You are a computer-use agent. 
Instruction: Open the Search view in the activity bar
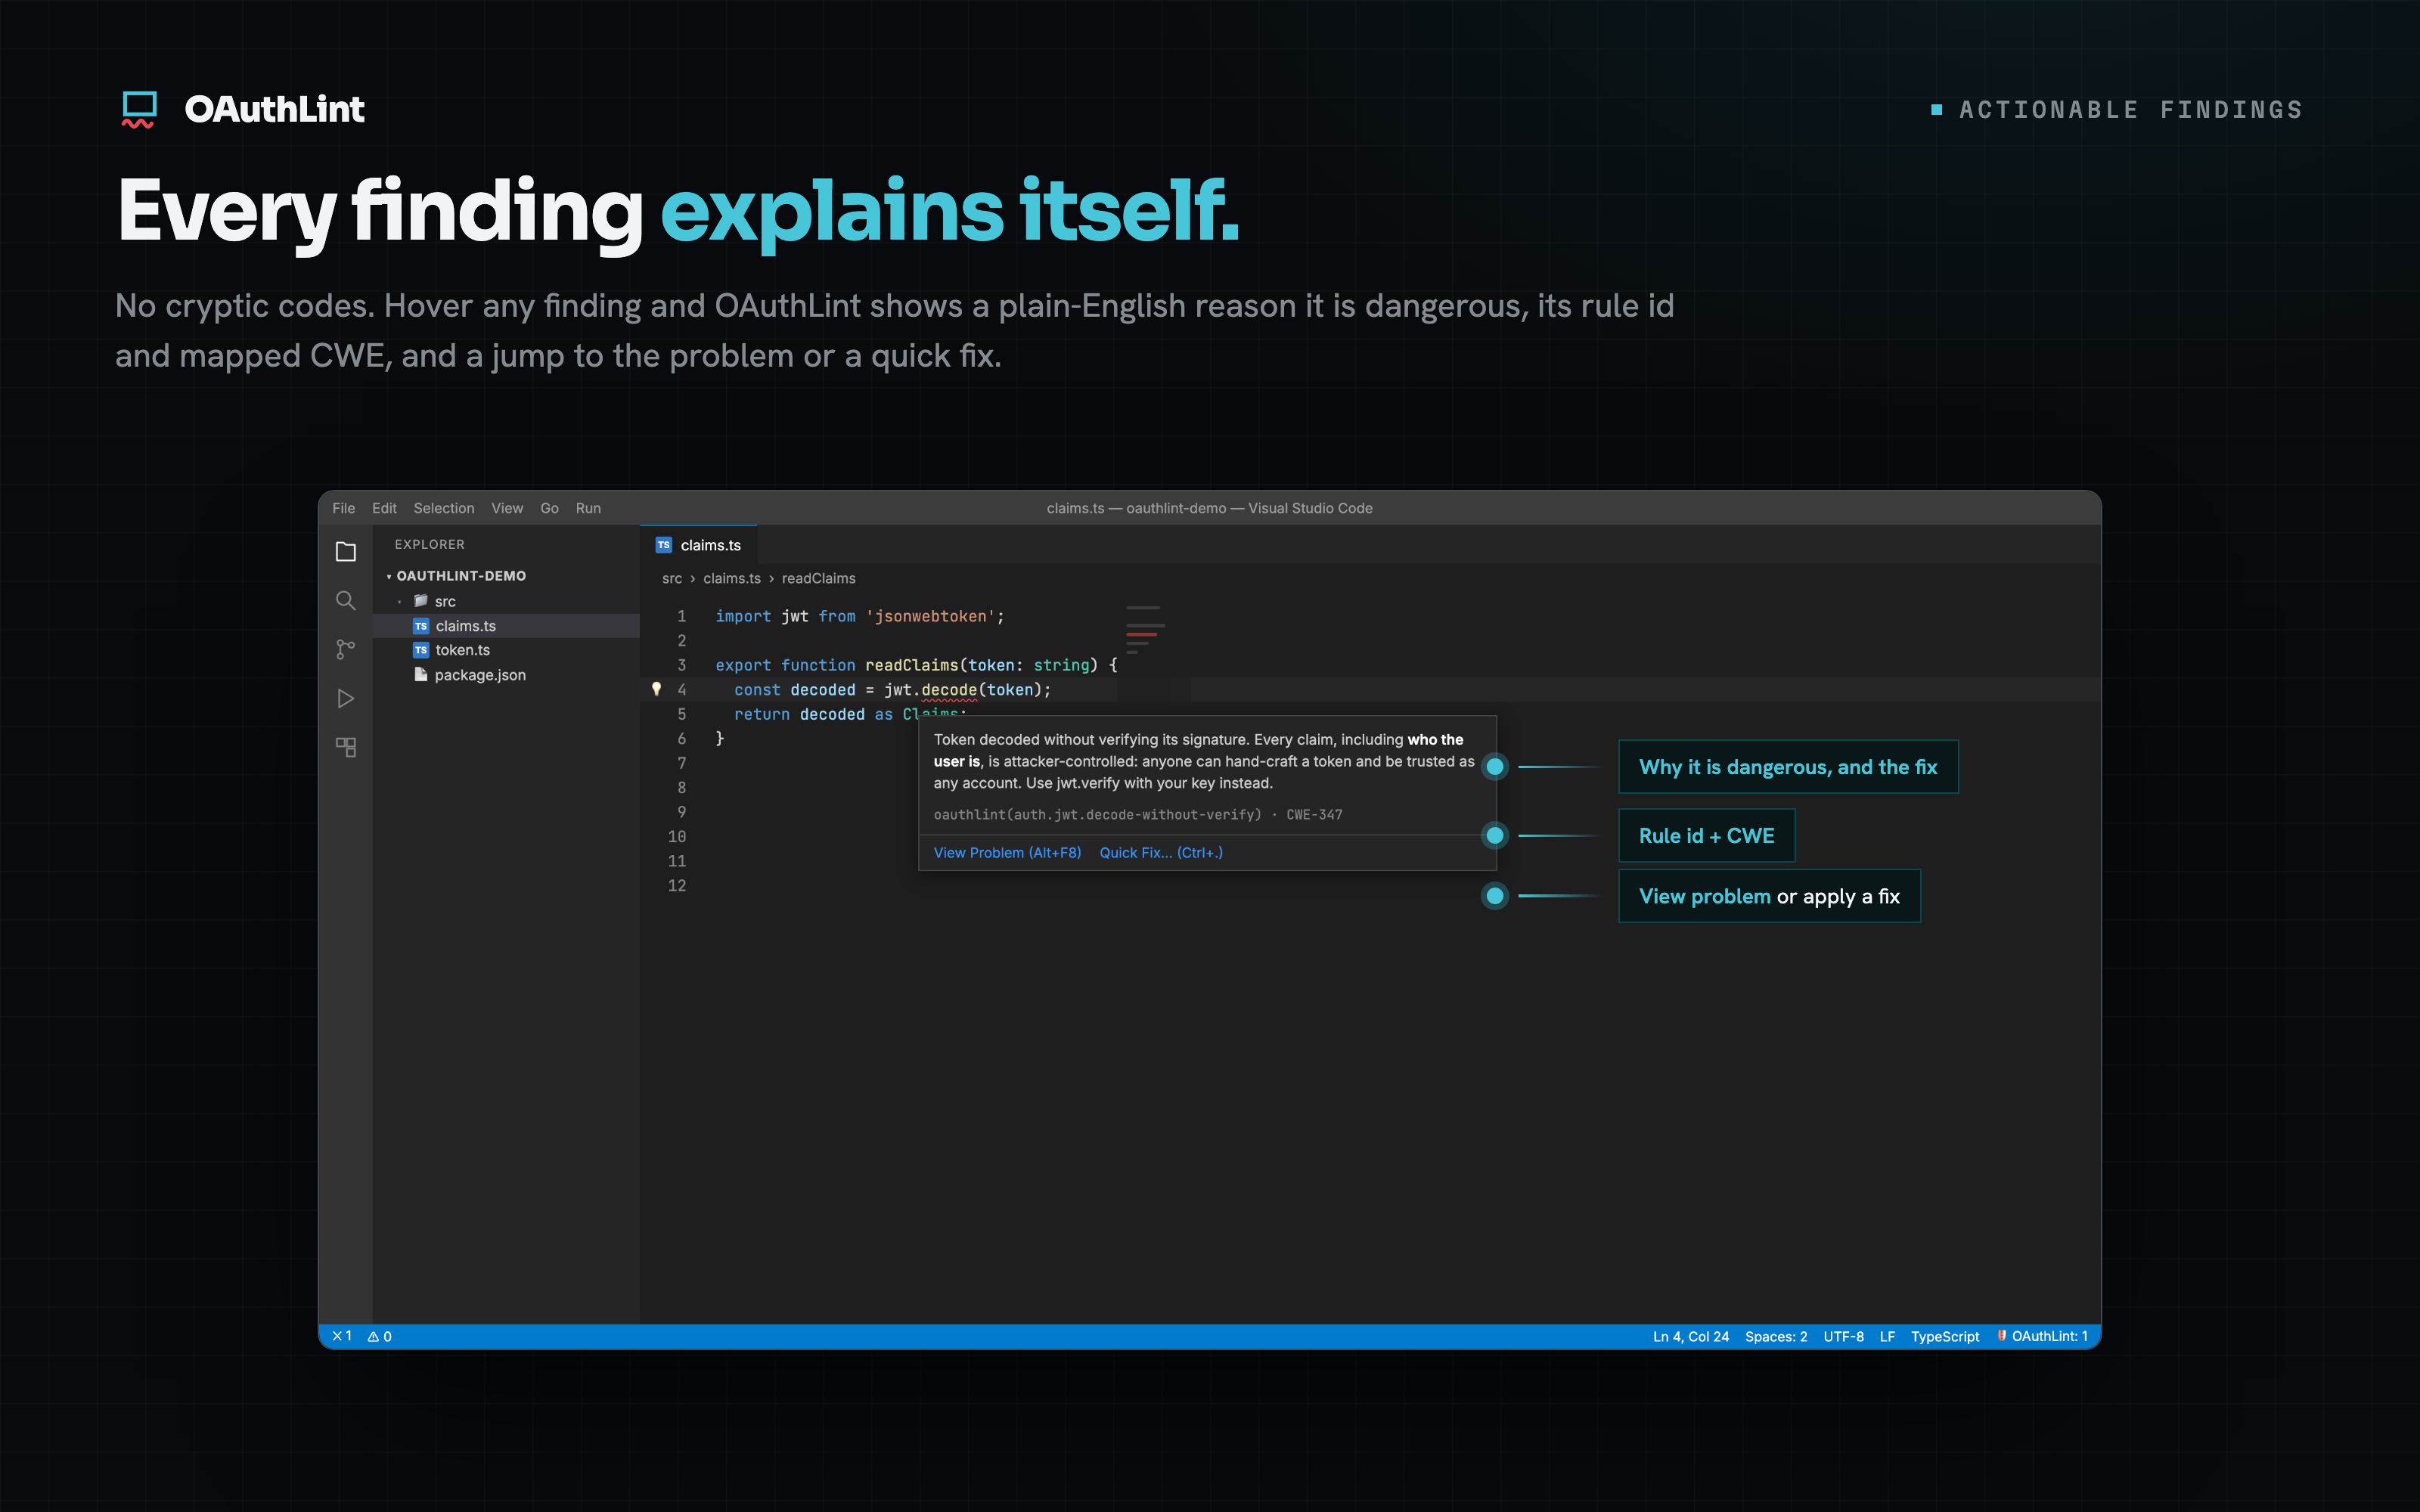point(345,601)
